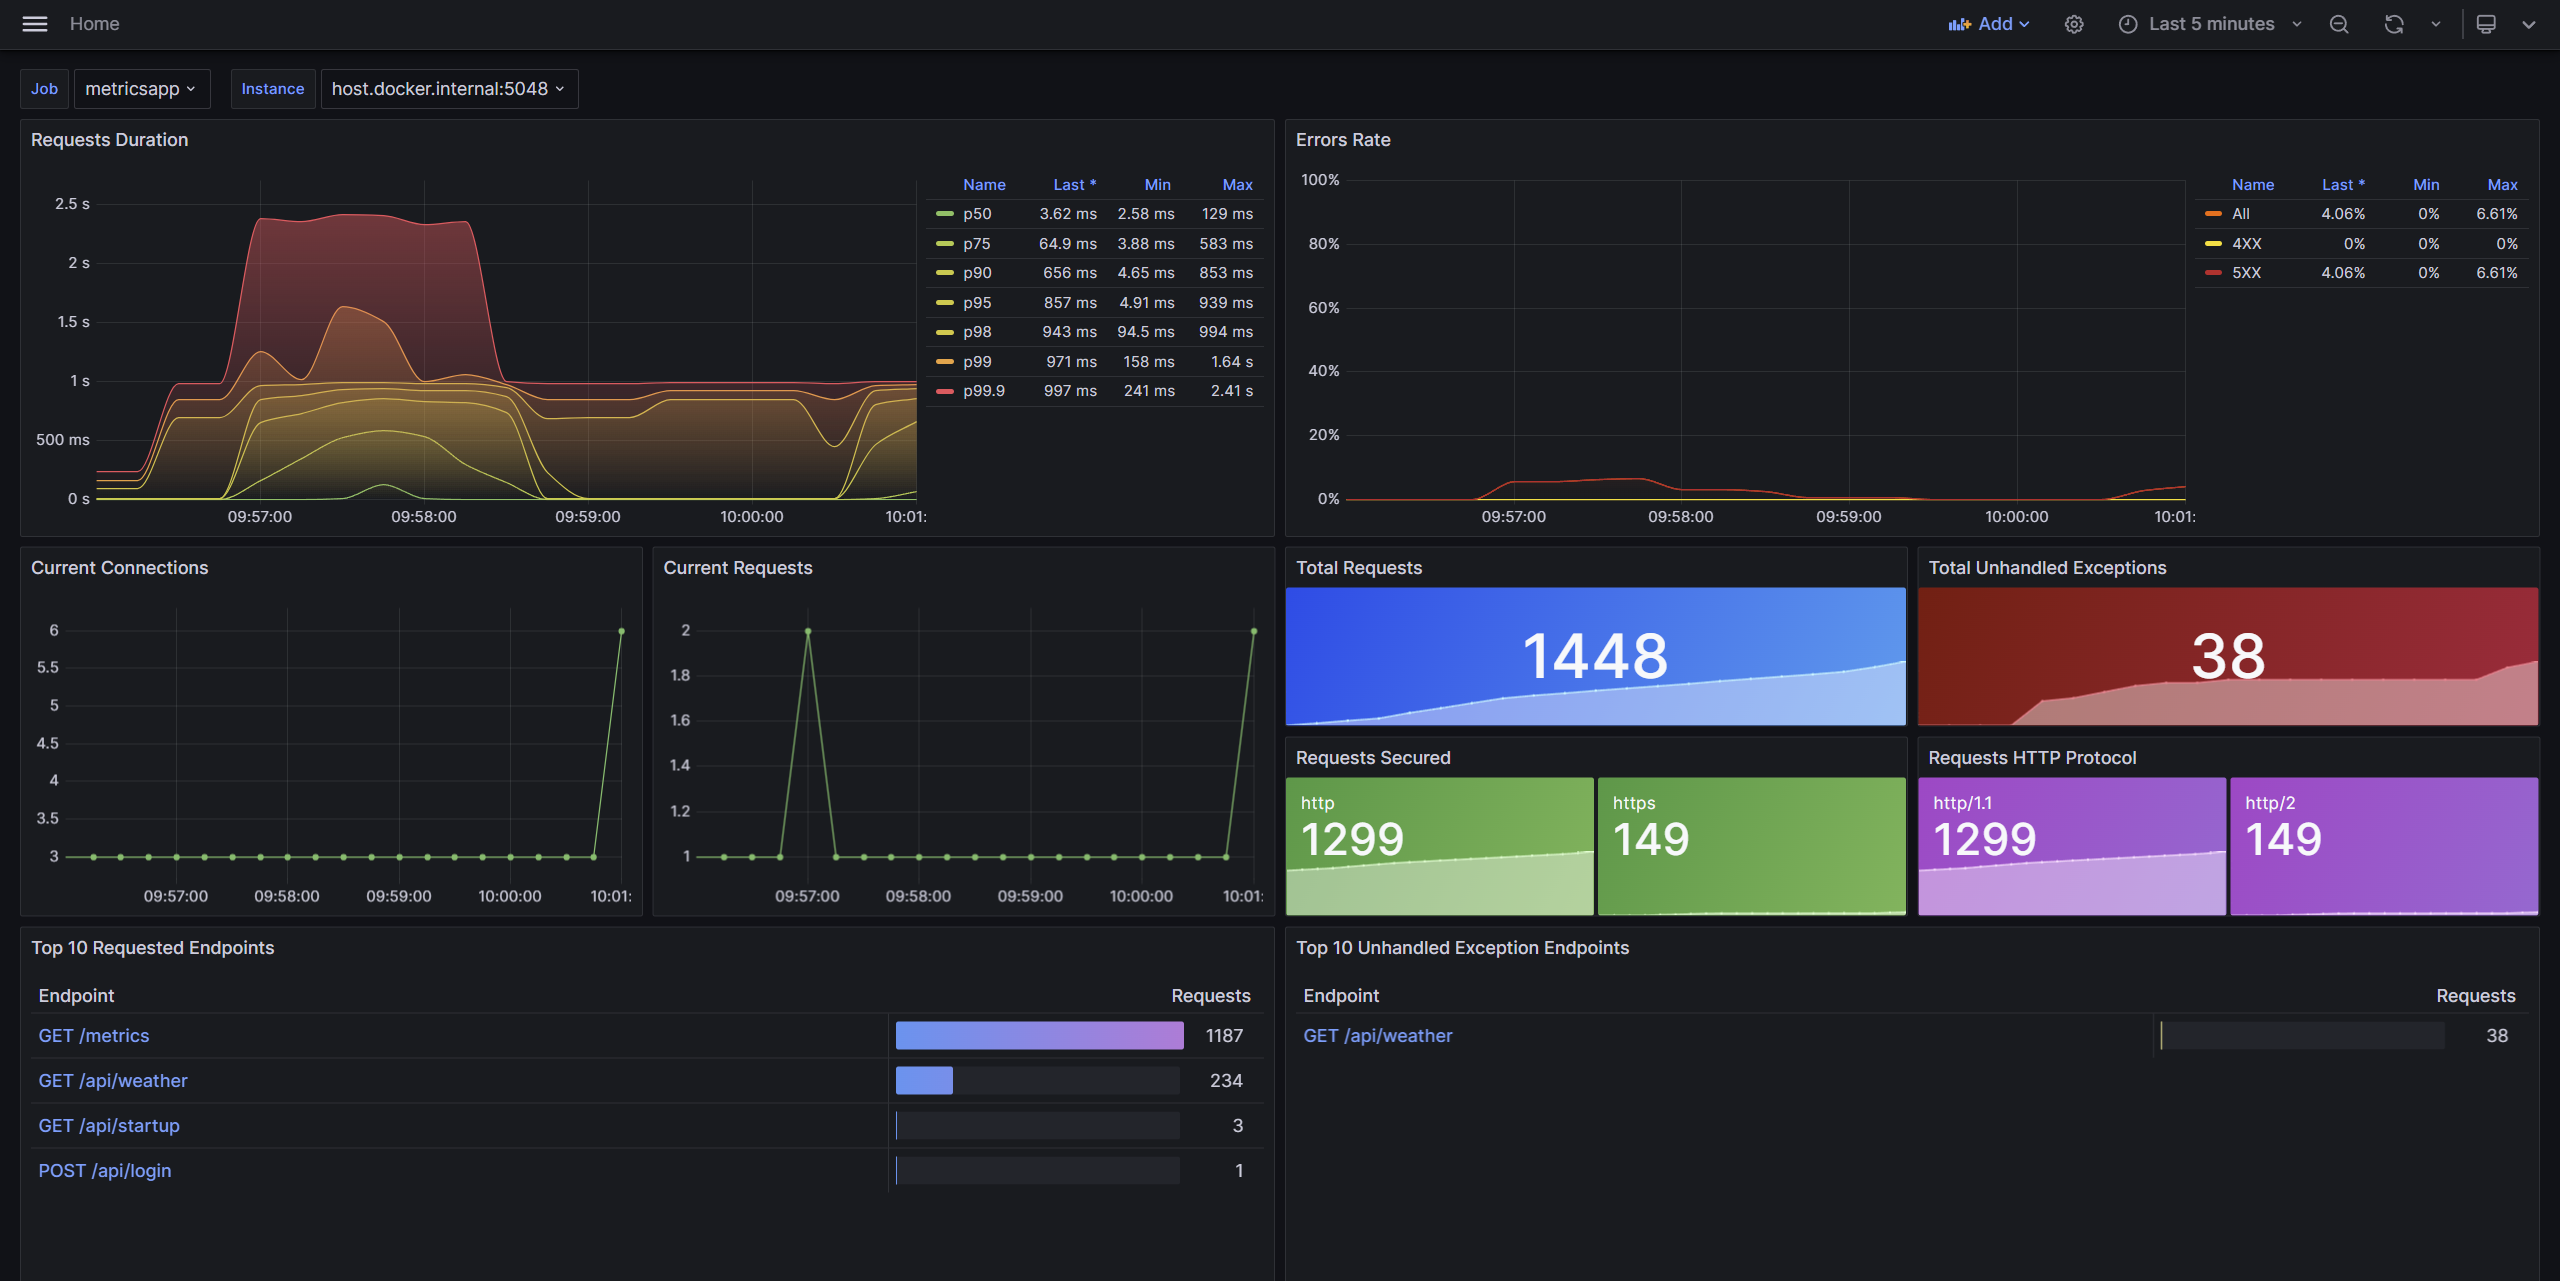The width and height of the screenshot is (2560, 1281).
Task: Click the clock icon in time picker
Action: [2128, 24]
